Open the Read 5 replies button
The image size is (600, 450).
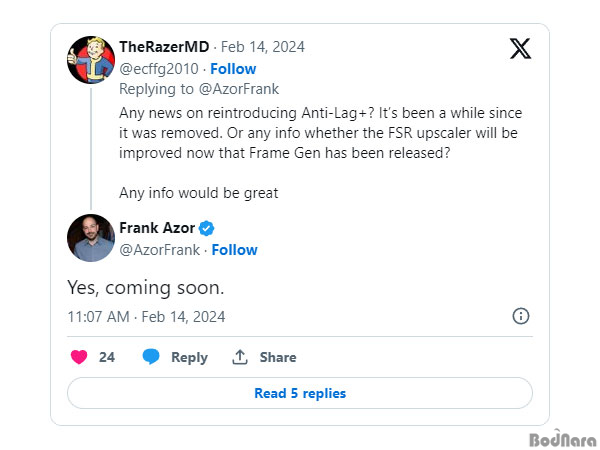[300, 393]
